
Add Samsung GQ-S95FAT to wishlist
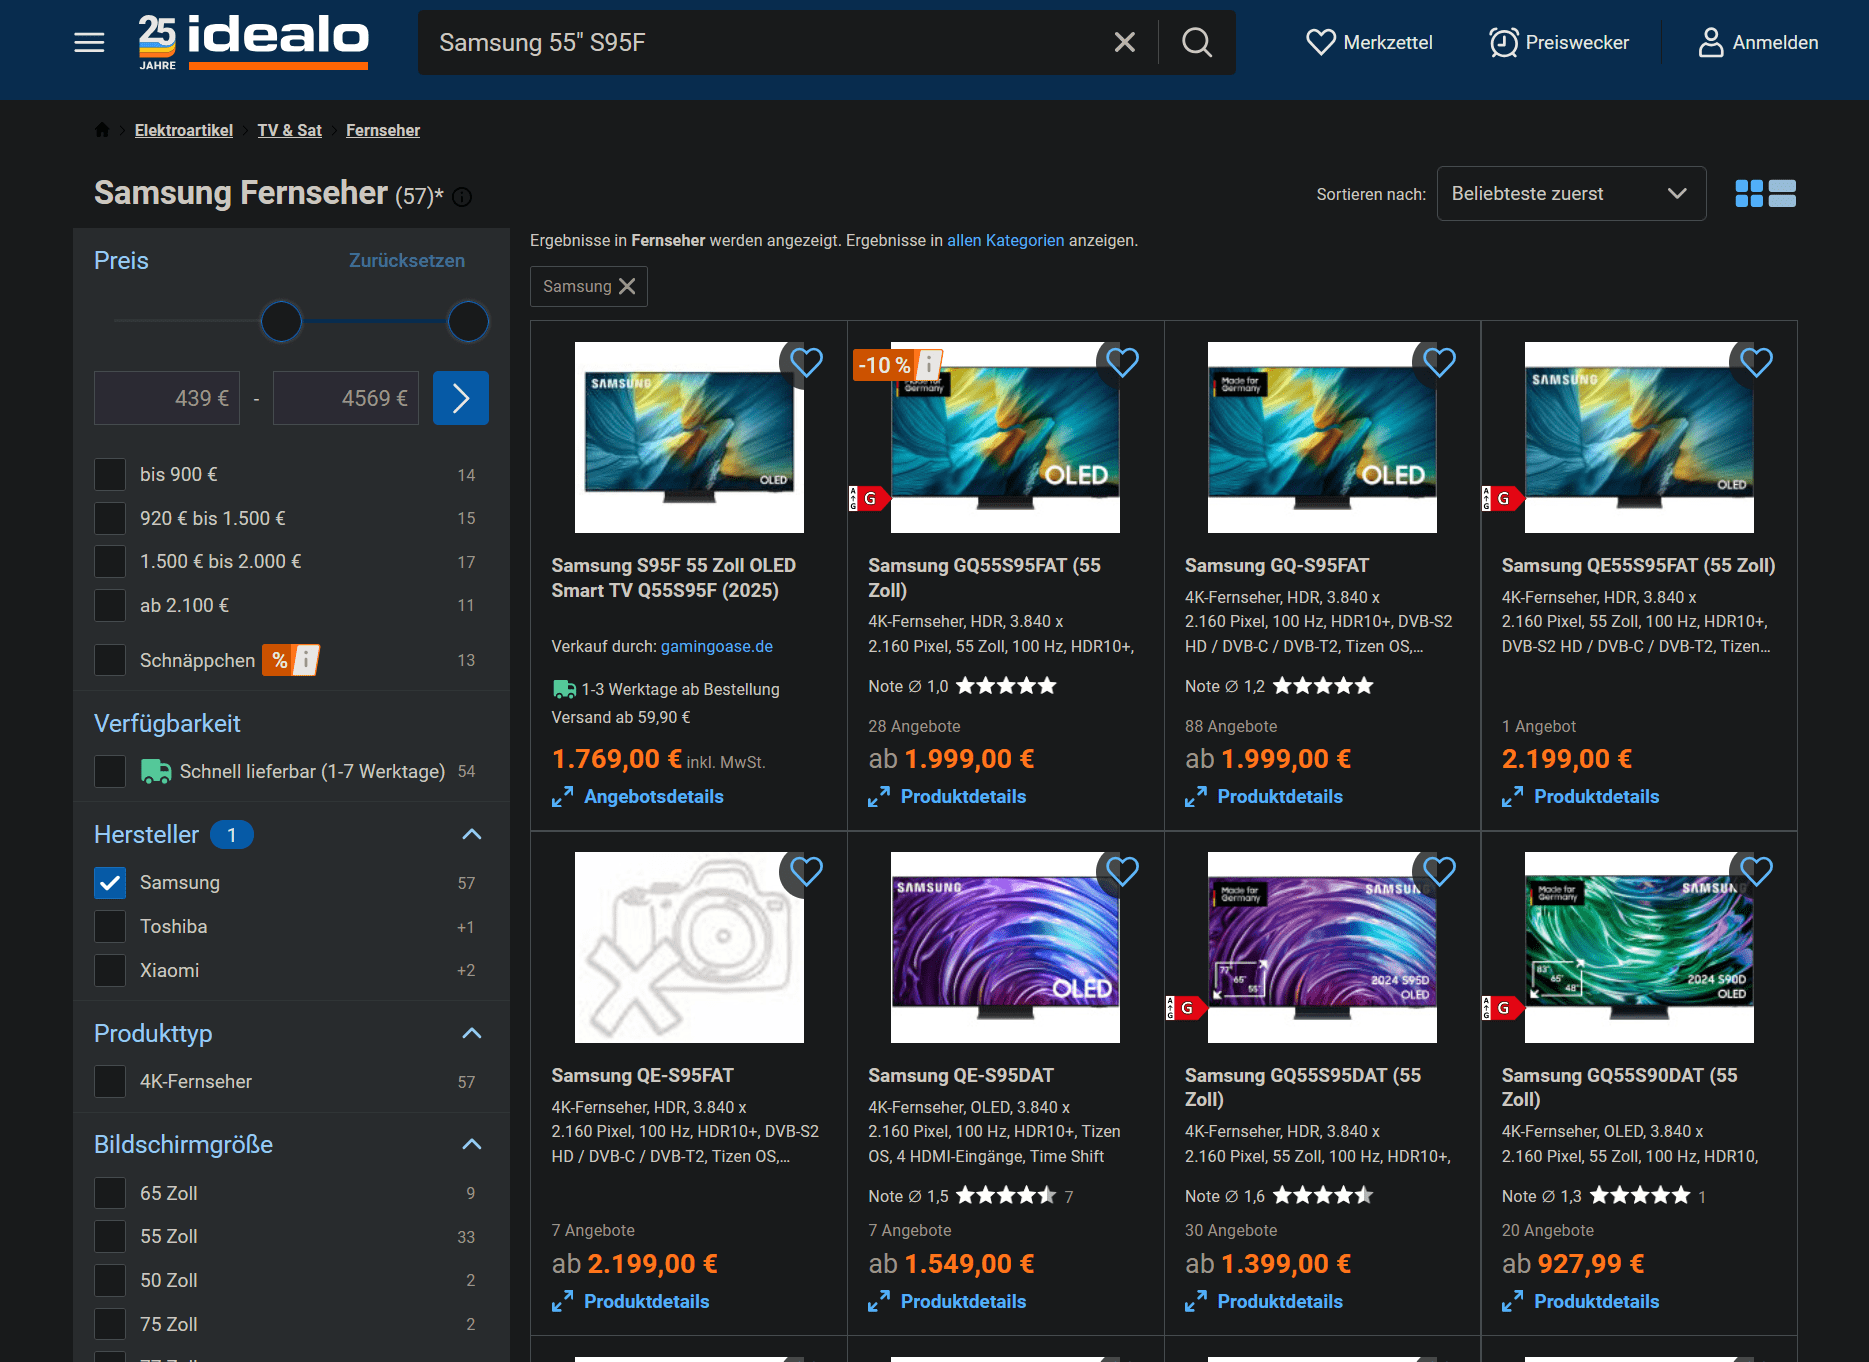point(1439,362)
